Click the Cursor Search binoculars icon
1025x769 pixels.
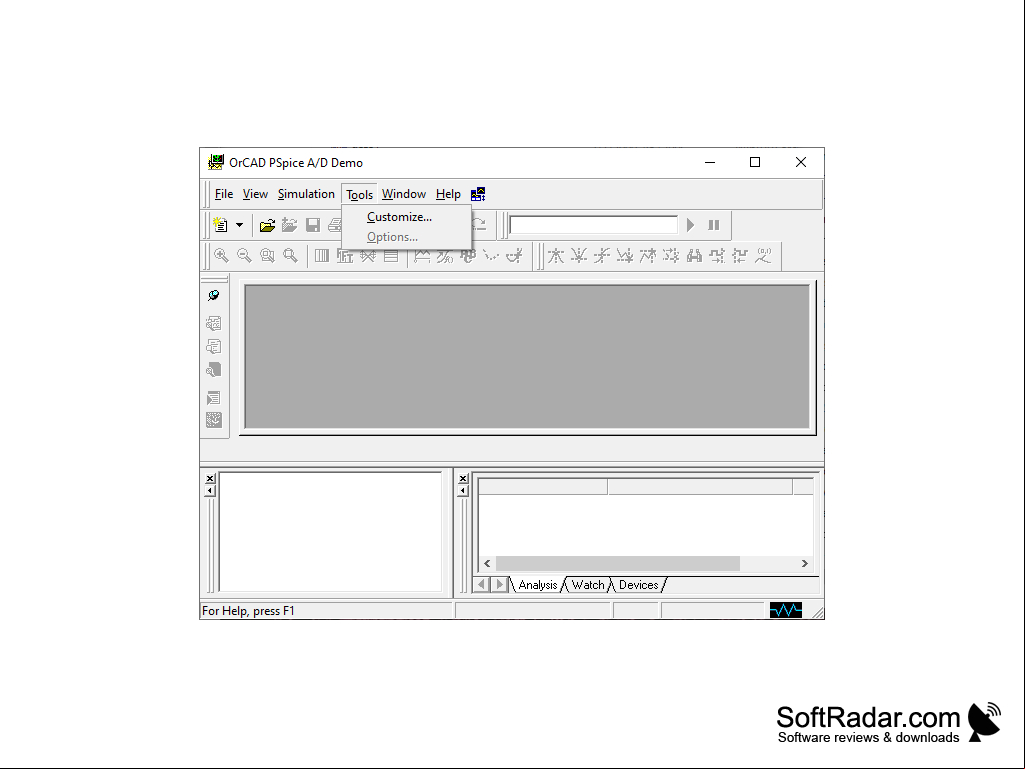[694, 256]
